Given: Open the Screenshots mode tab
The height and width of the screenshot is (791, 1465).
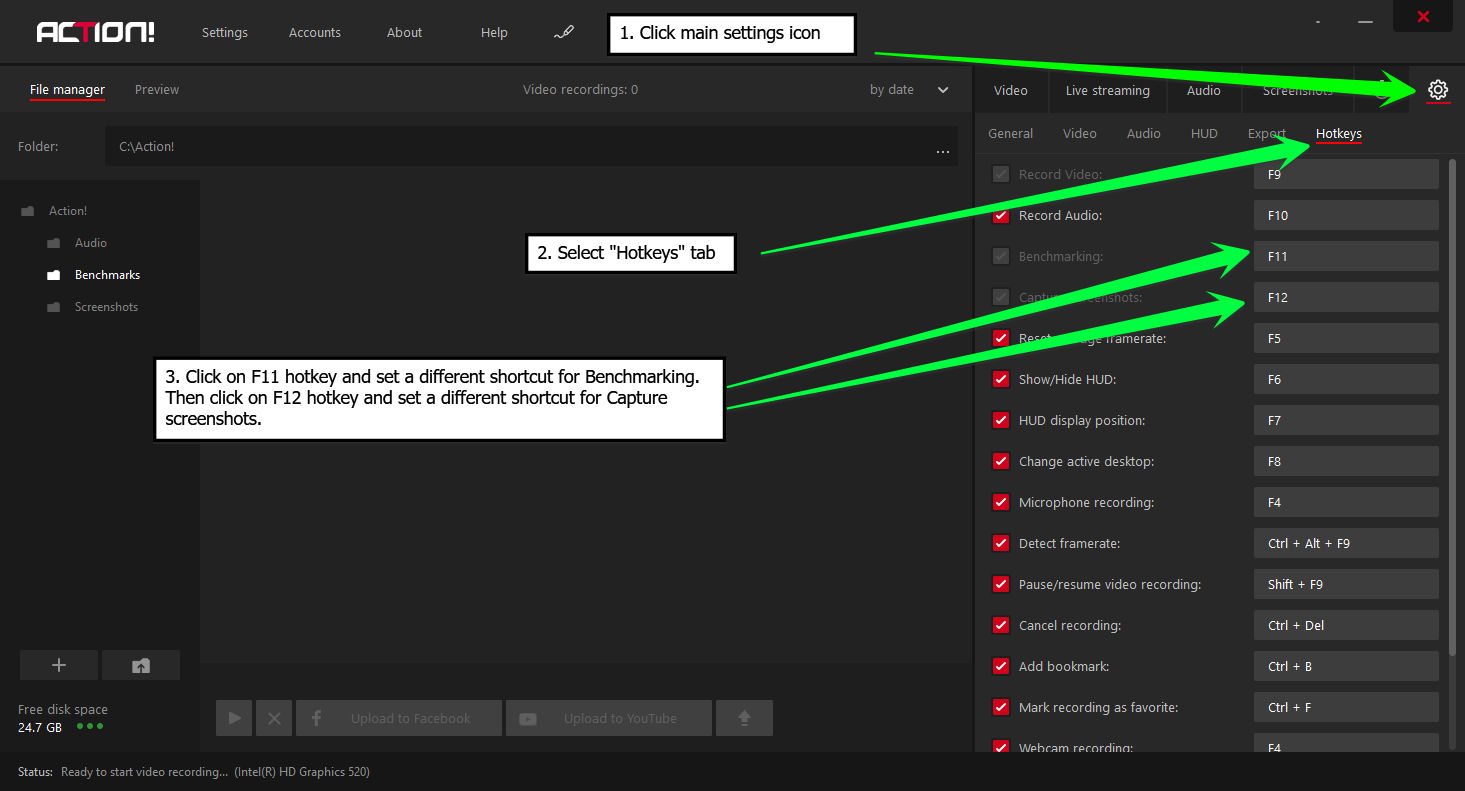Looking at the screenshot, I should tap(1298, 91).
